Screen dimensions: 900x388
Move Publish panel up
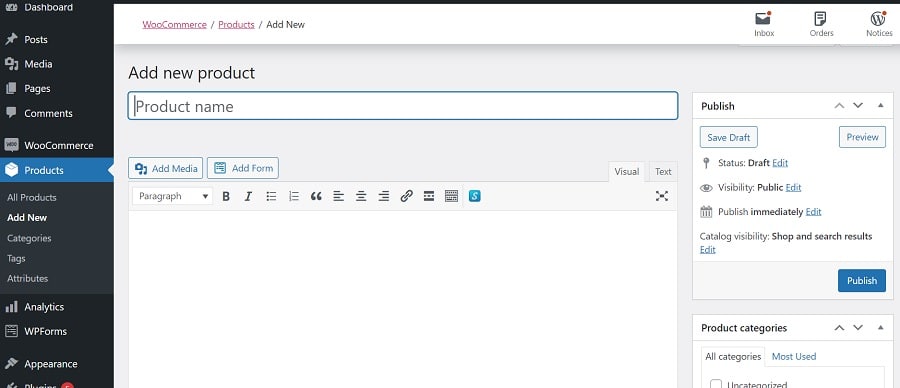pos(839,106)
